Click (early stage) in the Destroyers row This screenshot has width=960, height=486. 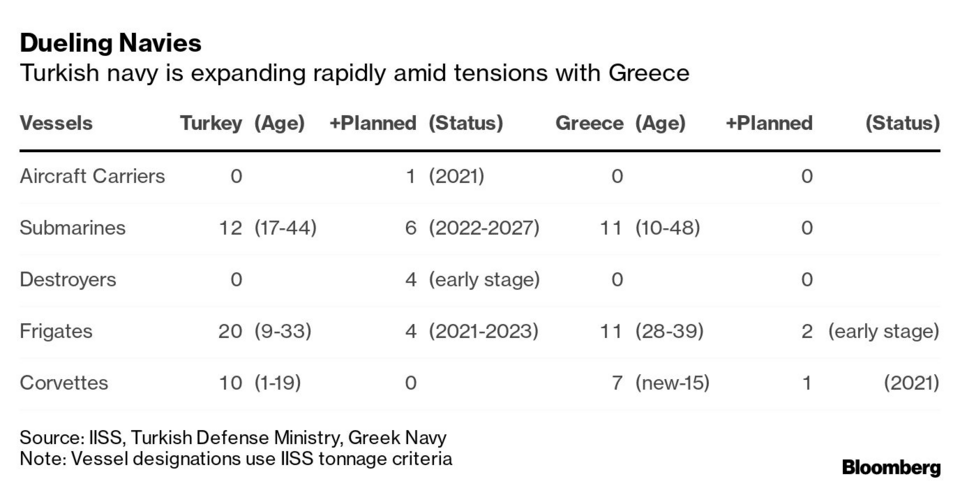[x=484, y=279]
